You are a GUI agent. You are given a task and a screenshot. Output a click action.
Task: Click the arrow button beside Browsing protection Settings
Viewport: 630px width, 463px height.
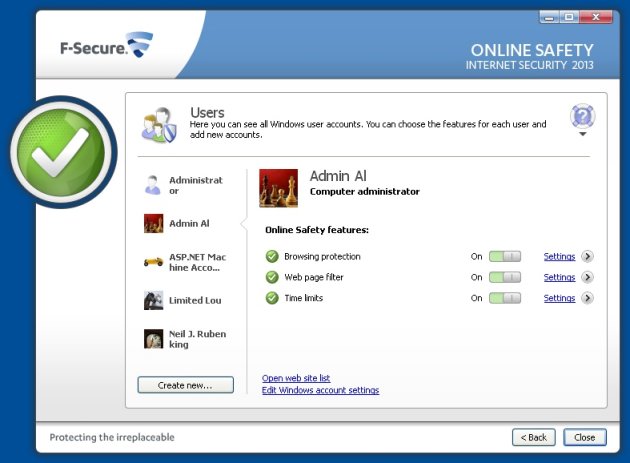point(587,256)
